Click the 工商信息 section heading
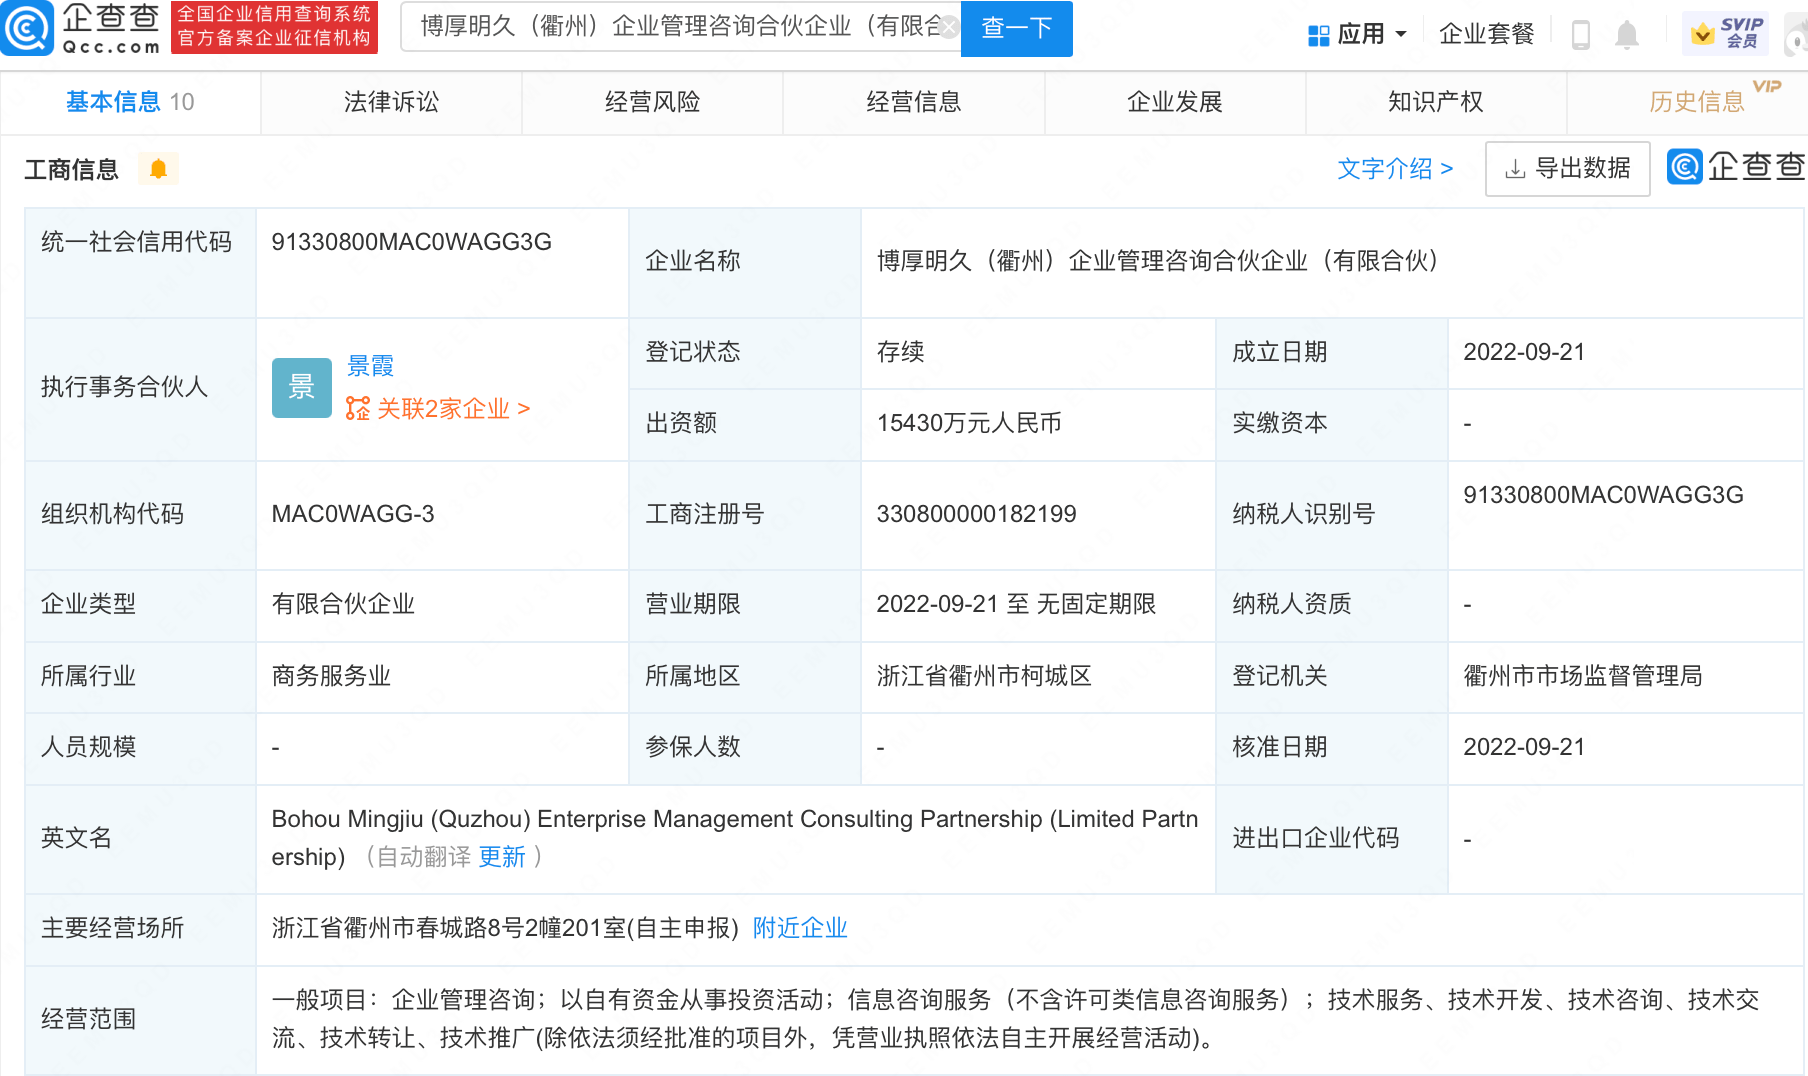Viewport: 1808px width, 1076px height. (x=71, y=170)
